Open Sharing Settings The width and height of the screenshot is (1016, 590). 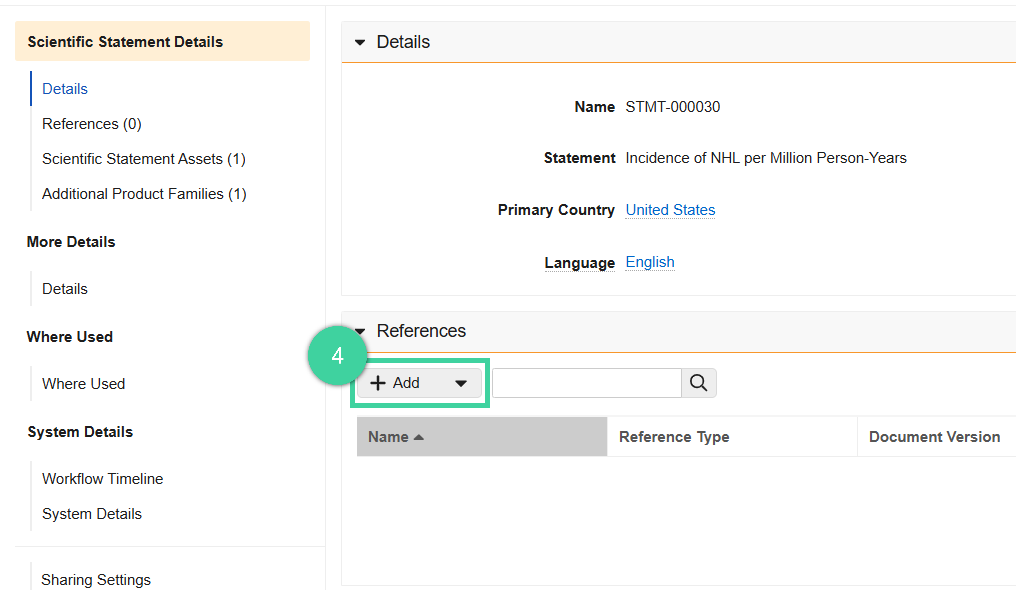96,579
